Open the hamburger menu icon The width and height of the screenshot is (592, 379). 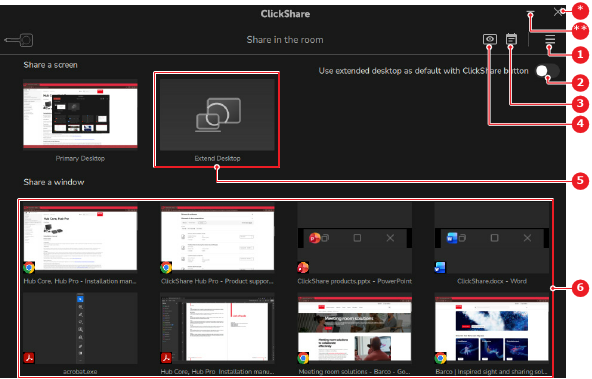[x=550, y=39]
